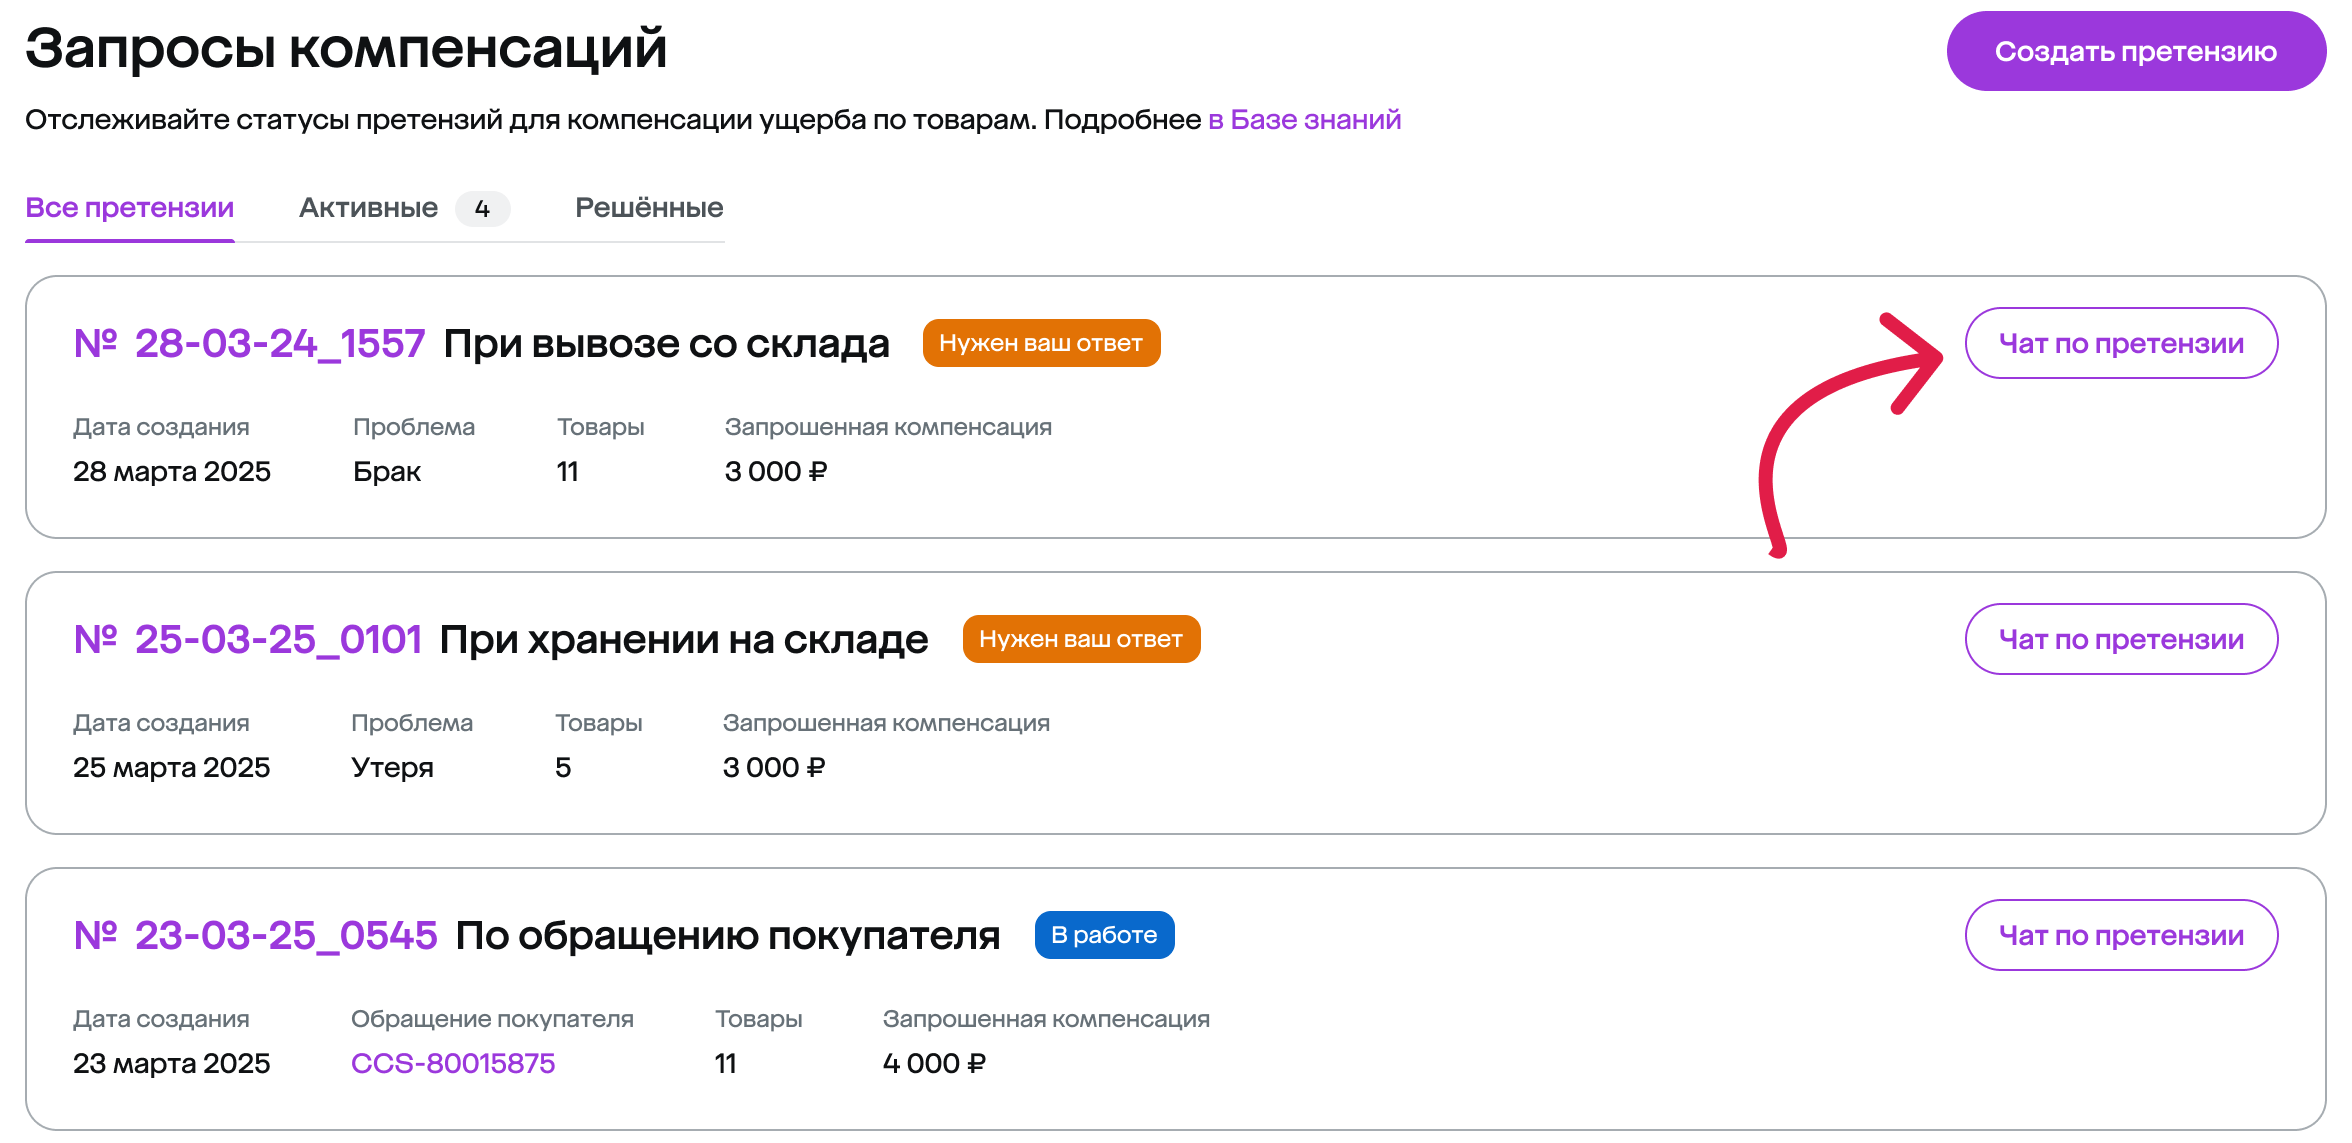
Task: Click the Нужен ваш ответ badge on second claim
Action: tap(1081, 639)
